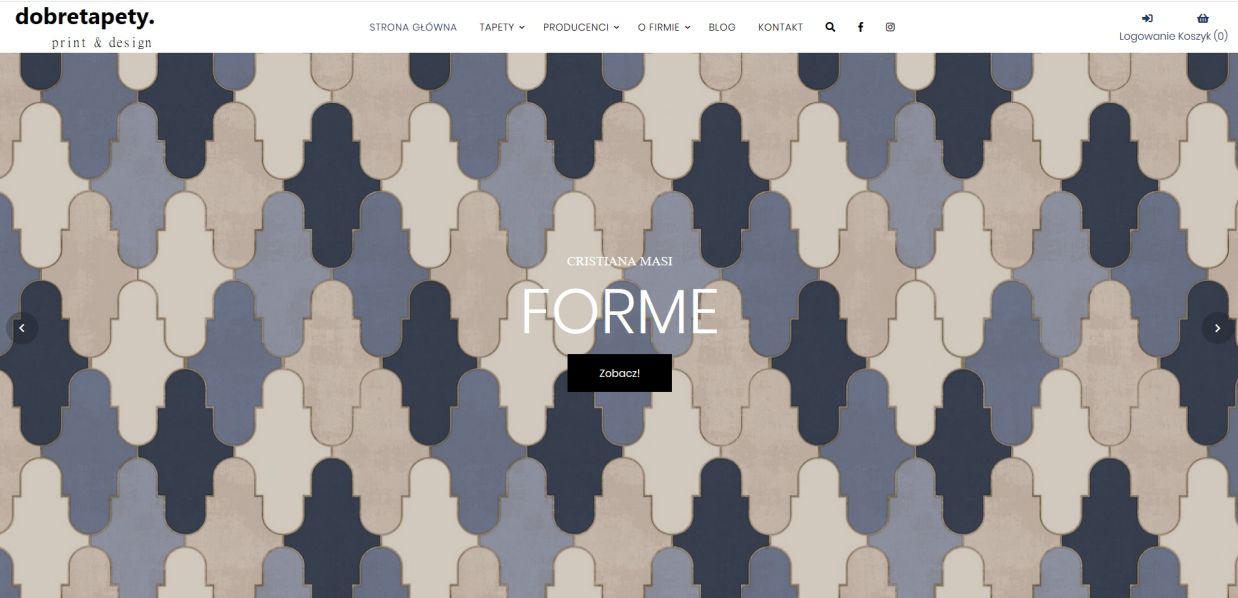Go to previous slide arrow
Screen dimensions: 1238x598
(22, 328)
